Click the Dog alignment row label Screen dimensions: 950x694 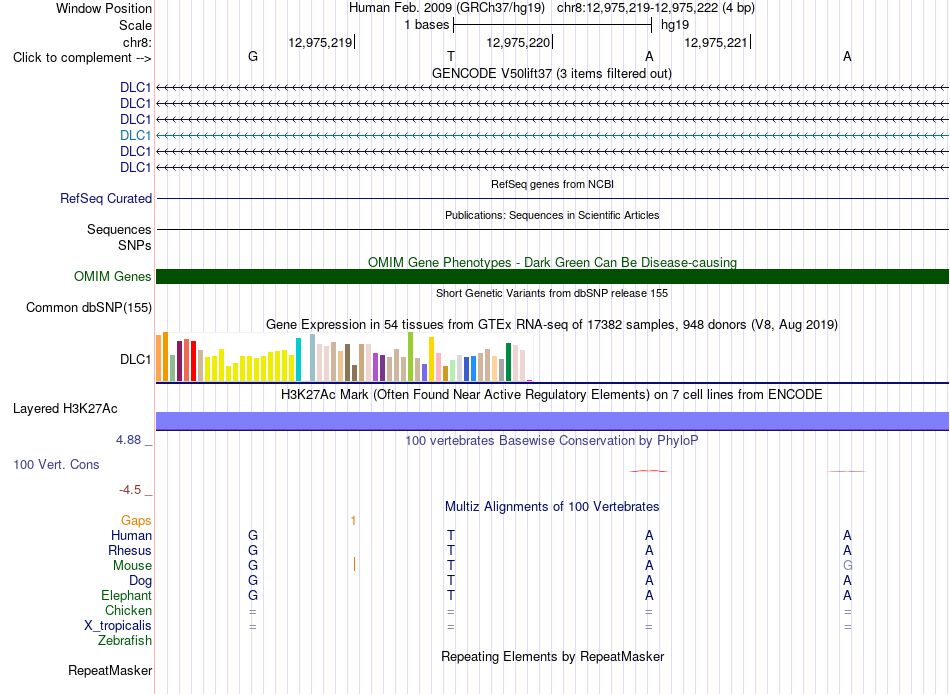point(140,581)
